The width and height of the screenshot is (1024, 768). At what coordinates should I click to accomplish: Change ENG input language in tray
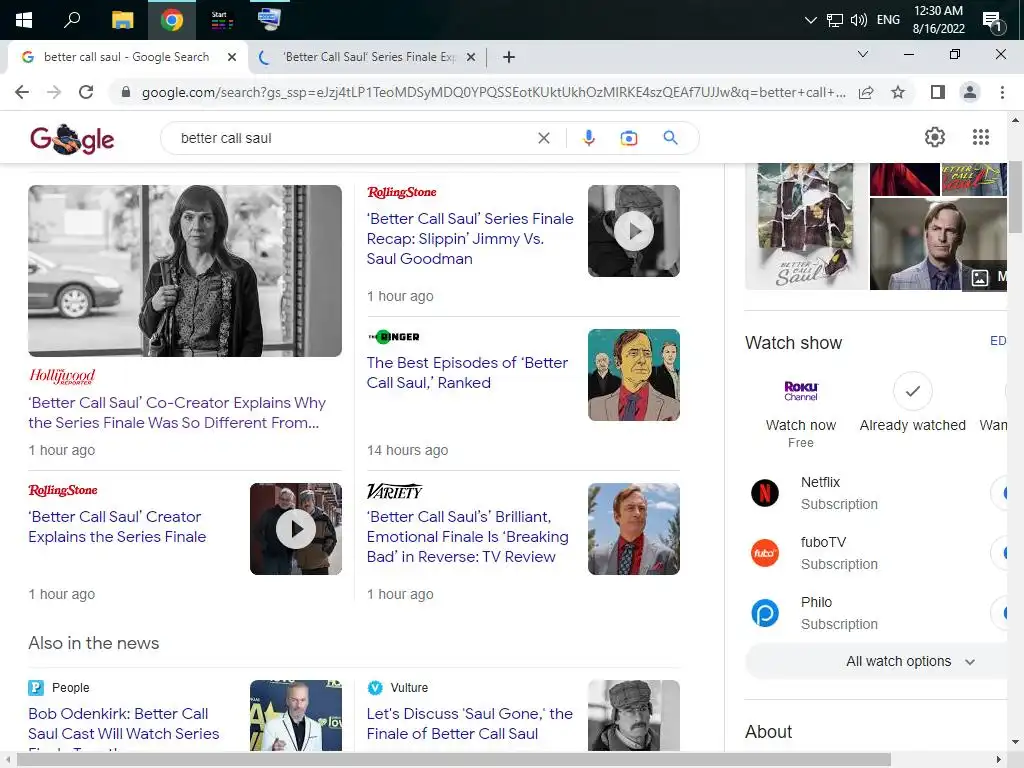click(888, 20)
